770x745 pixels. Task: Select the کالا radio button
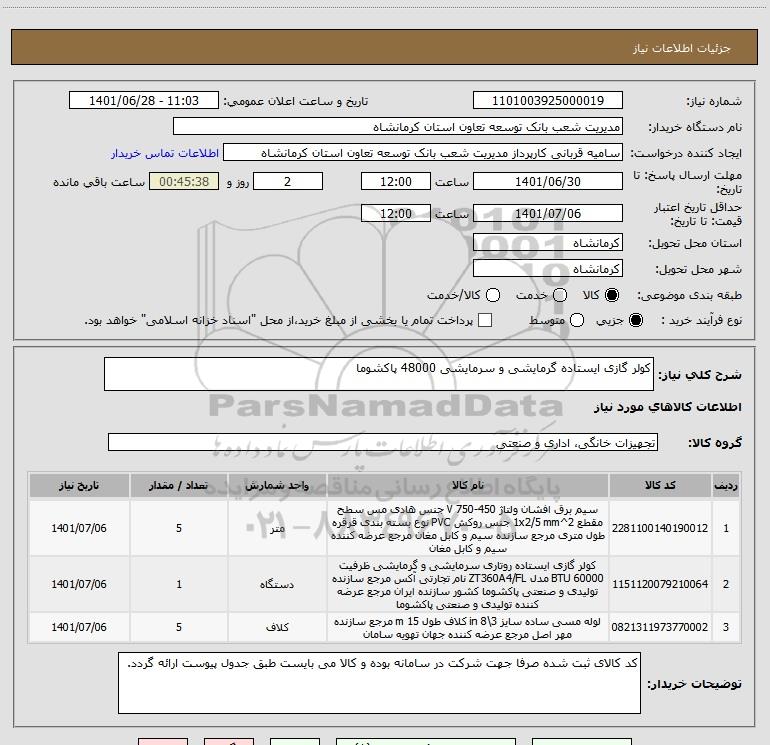612,295
